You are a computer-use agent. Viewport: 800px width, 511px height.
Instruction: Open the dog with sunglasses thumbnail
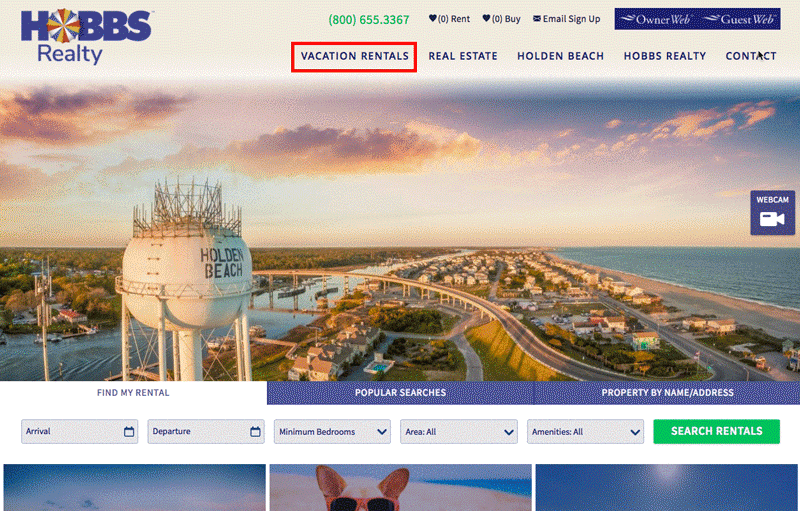pyautogui.click(x=401, y=488)
